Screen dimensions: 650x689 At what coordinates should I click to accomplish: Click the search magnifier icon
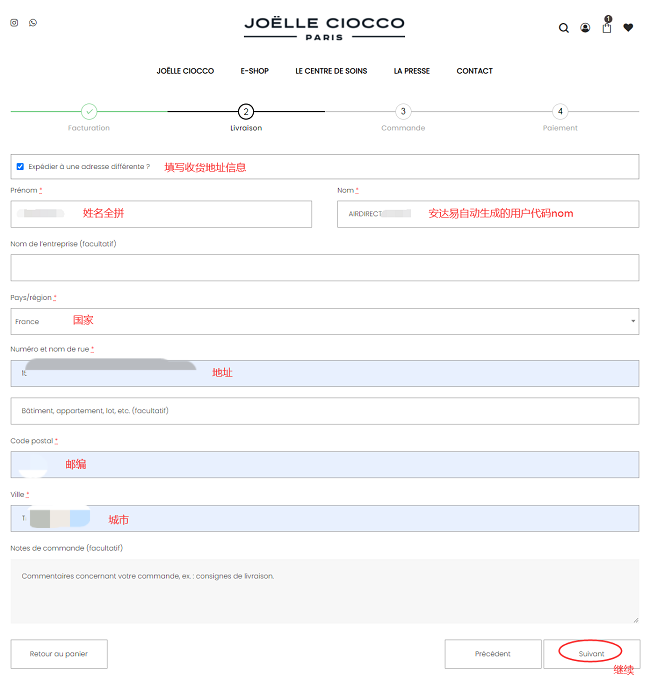563,28
